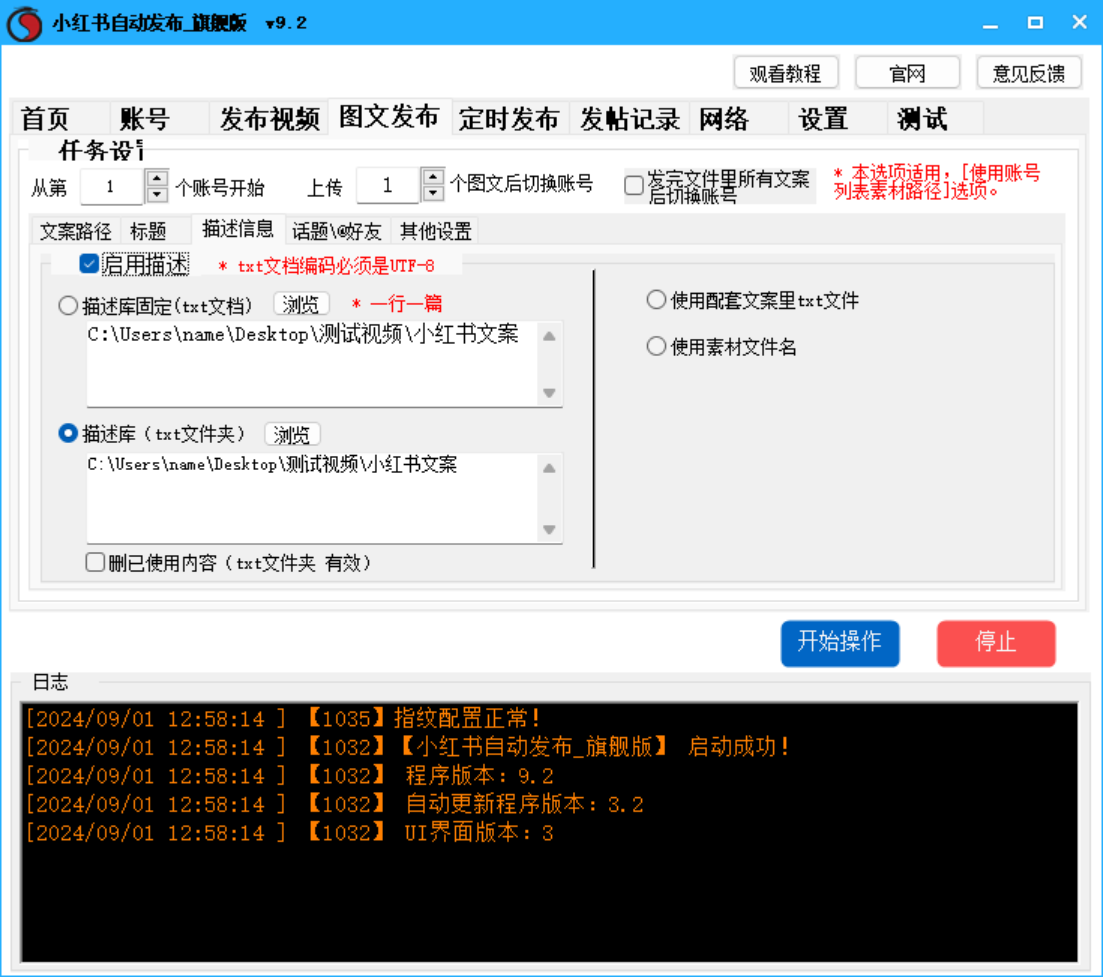Click the 启动成功 log entry

[x=407, y=746]
